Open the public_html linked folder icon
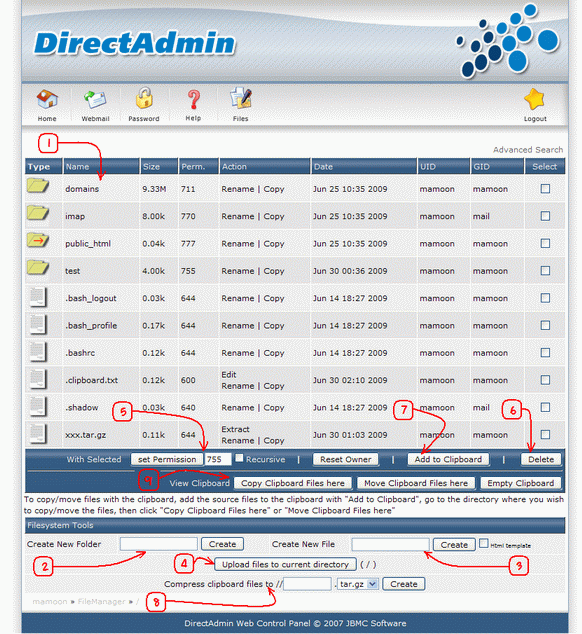This screenshot has width=582, height=634. click(x=38, y=241)
